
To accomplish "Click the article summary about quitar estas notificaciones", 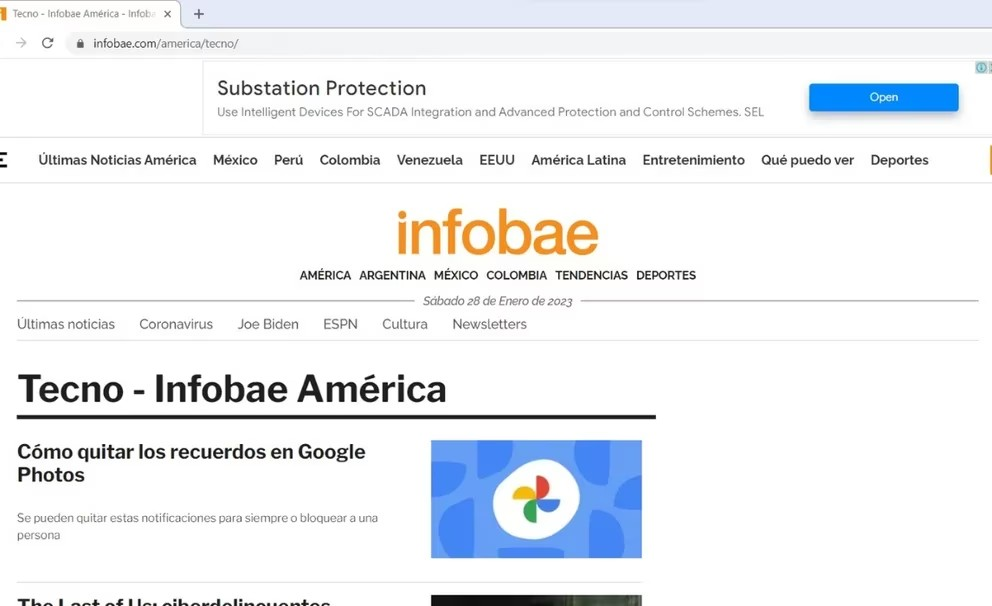I will 197,526.
